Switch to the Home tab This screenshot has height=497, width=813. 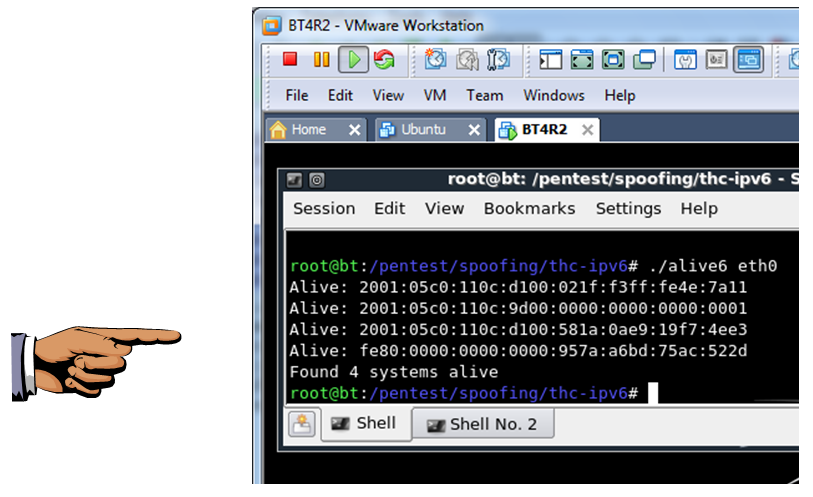[x=308, y=130]
